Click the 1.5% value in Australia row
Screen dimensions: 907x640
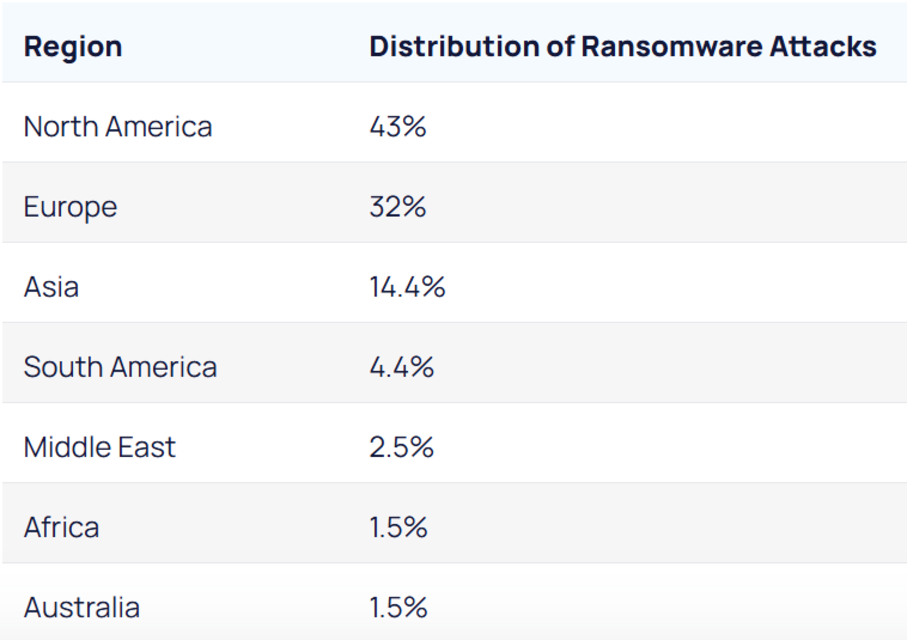click(x=398, y=607)
